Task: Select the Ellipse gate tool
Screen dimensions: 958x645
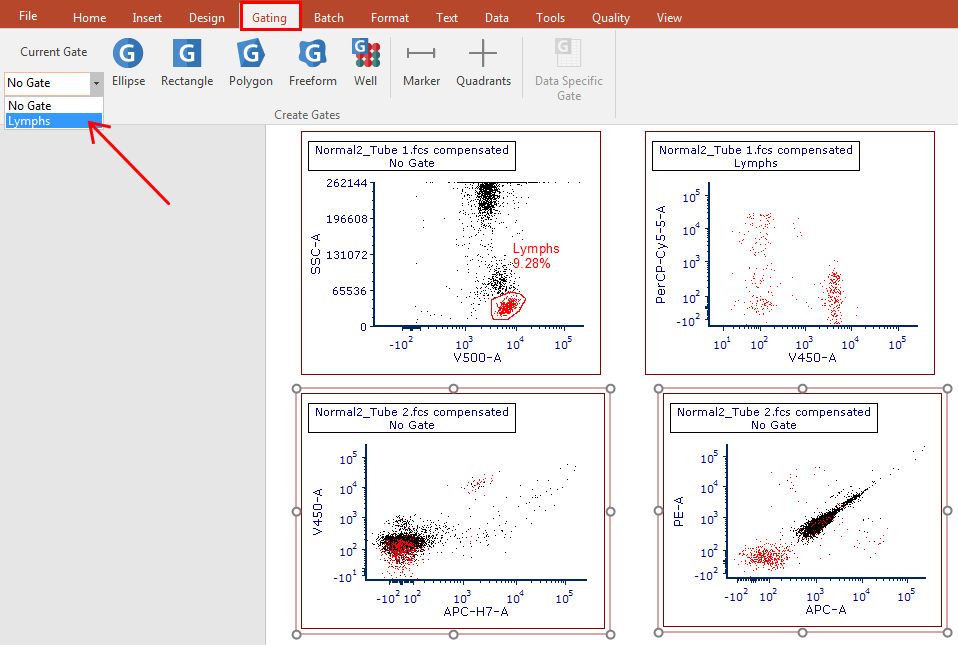Action: tap(128, 62)
